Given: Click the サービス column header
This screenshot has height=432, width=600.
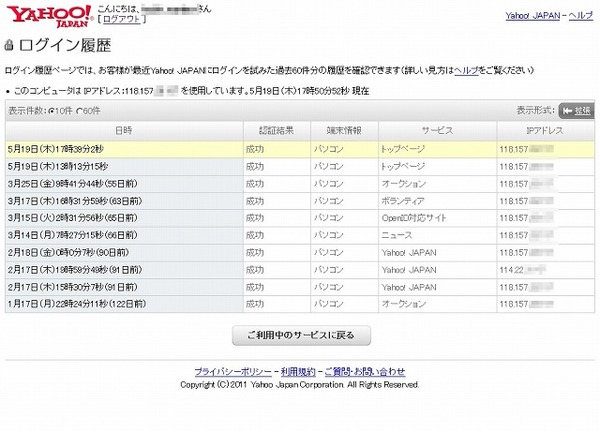Looking at the screenshot, I should (437, 131).
